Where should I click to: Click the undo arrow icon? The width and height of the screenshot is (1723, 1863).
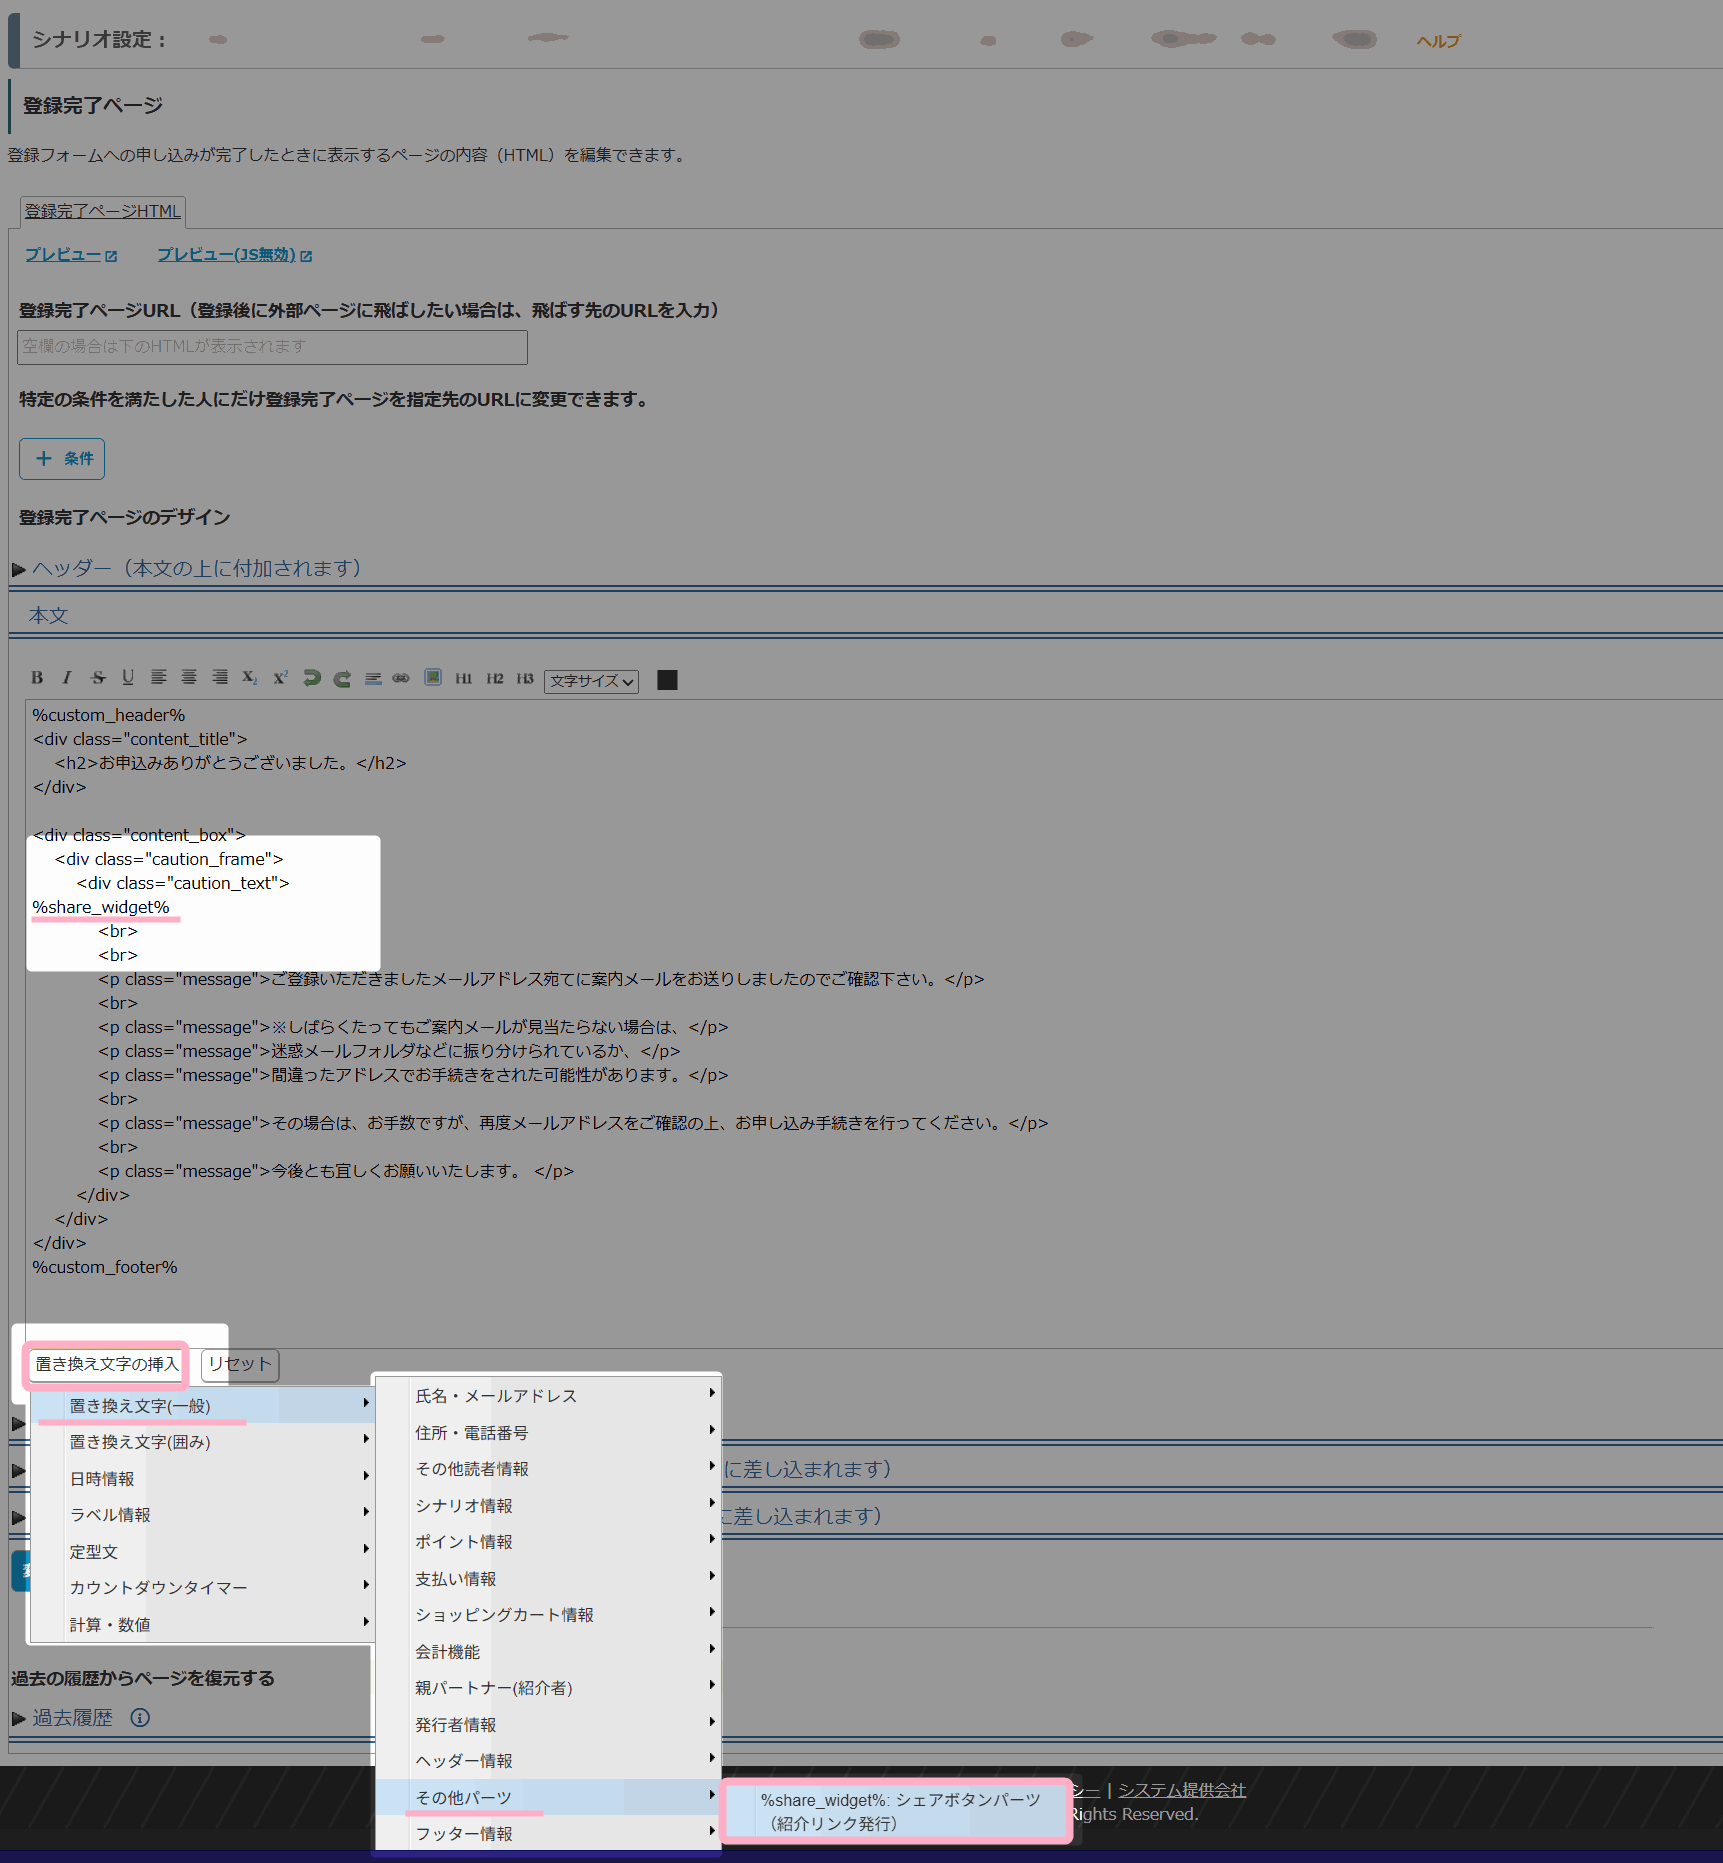click(312, 678)
